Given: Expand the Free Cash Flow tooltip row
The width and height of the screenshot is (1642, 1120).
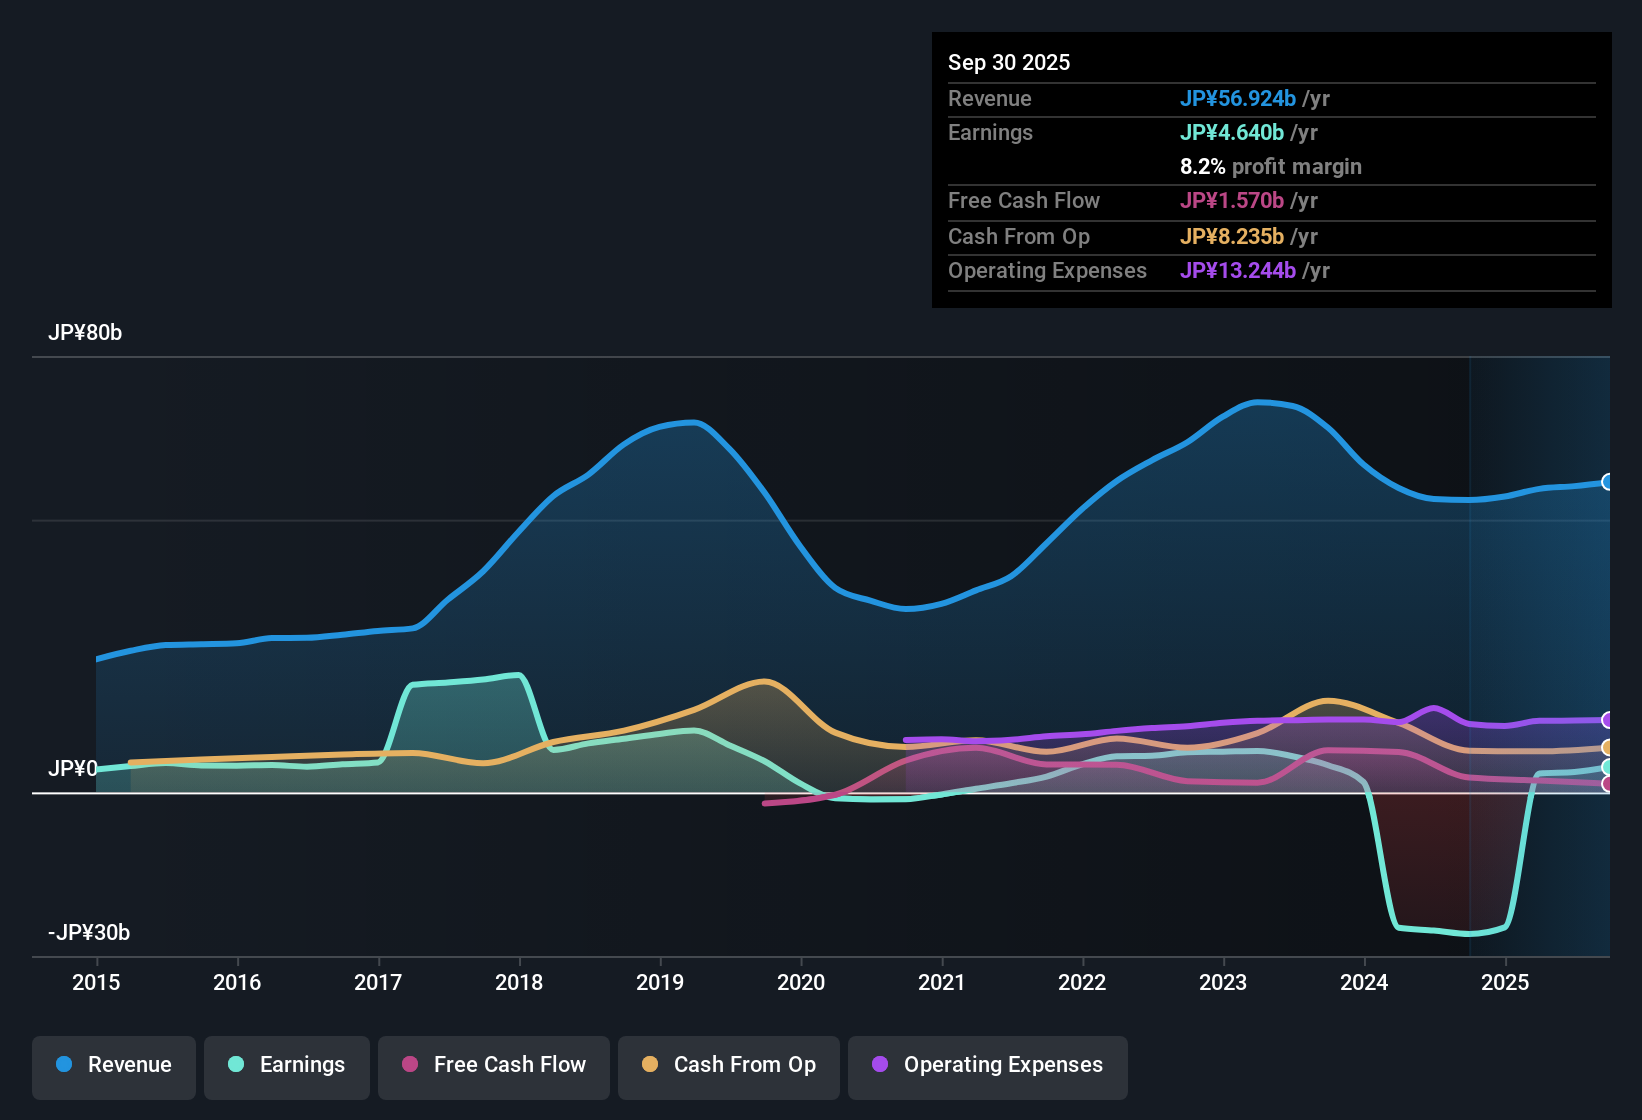Looking at the screenshot, I should (x=1024, y=201).
